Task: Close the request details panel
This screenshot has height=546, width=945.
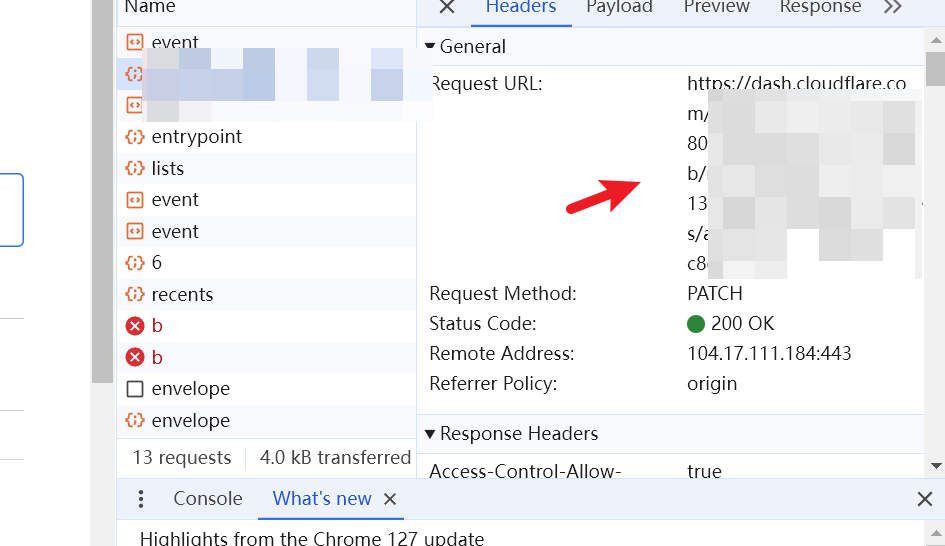Action: (447, 7)
